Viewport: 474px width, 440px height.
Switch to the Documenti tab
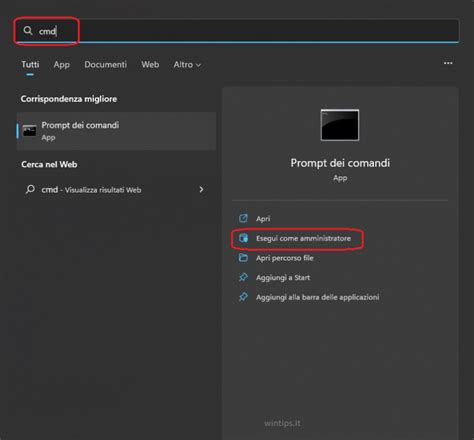[105, 65]
